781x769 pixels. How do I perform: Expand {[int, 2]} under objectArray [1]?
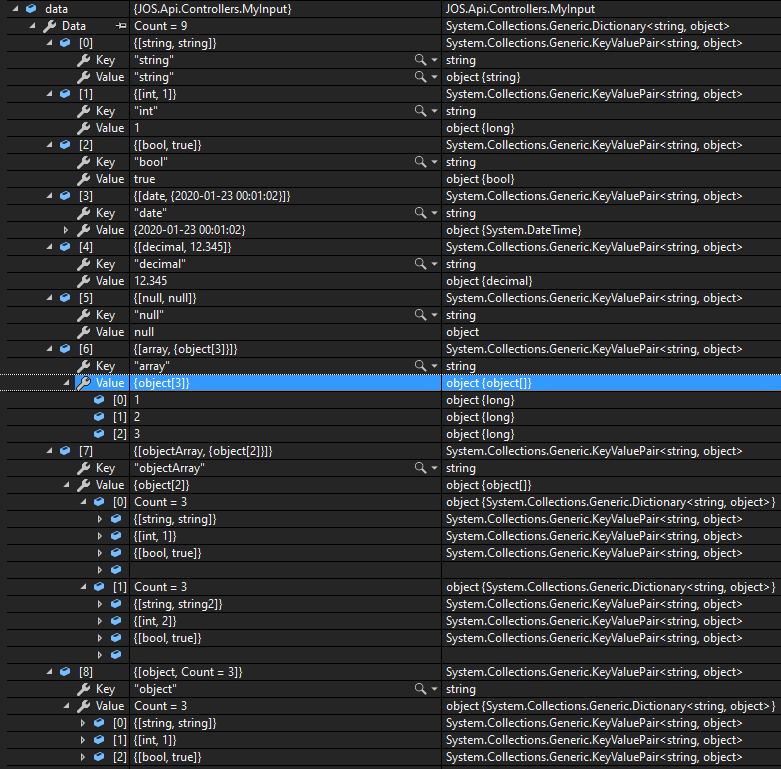(100, 621)
